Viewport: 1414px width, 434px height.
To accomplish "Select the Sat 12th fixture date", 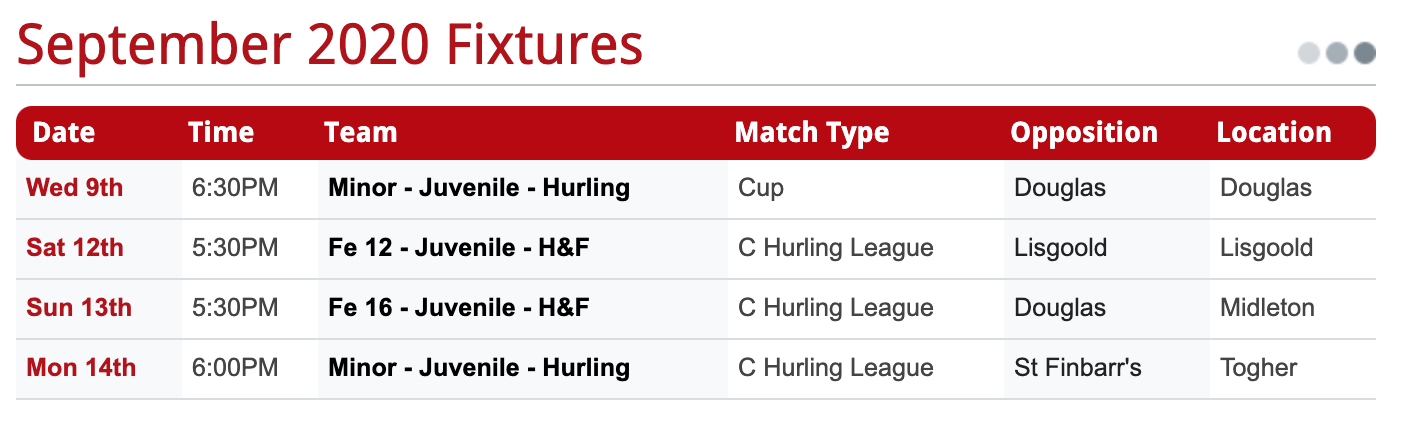I will [75, 247].
